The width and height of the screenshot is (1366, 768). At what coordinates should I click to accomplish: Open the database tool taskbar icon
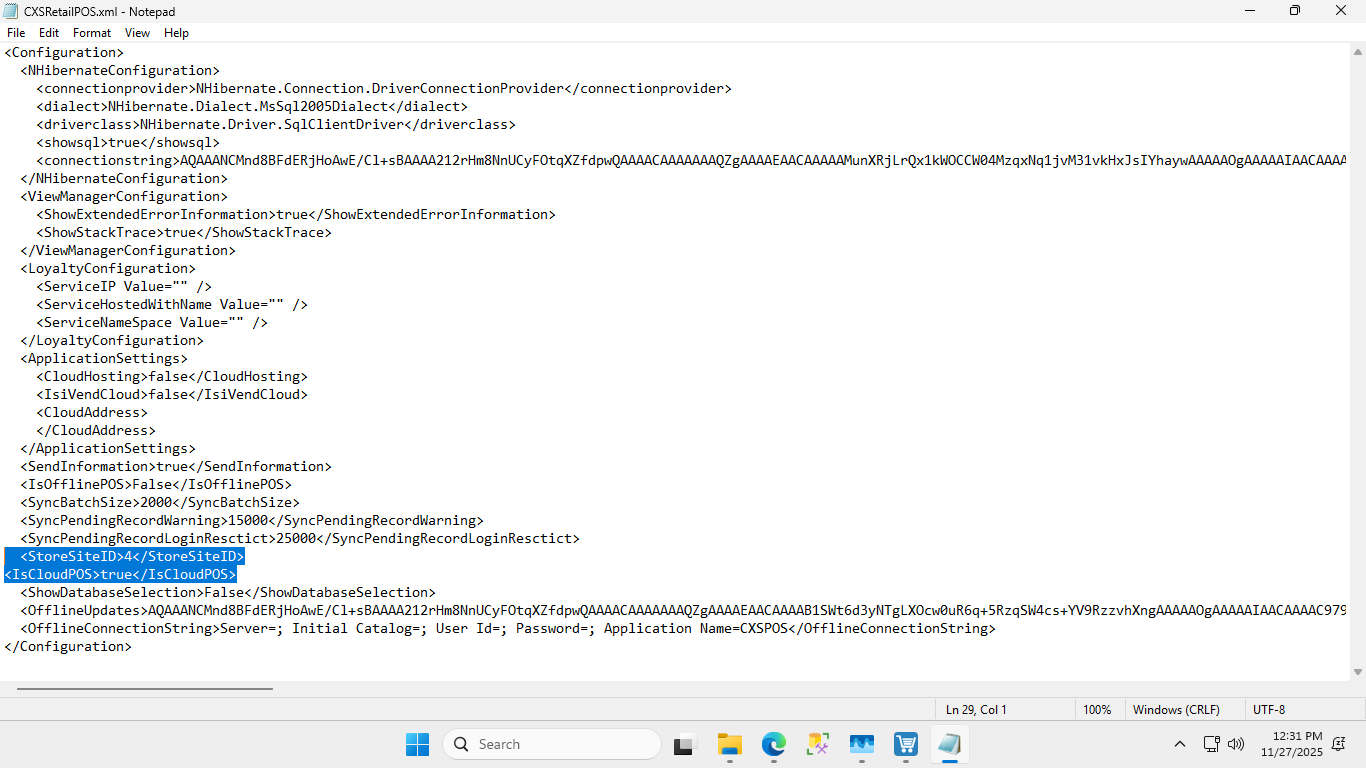(x=818, y=744)
